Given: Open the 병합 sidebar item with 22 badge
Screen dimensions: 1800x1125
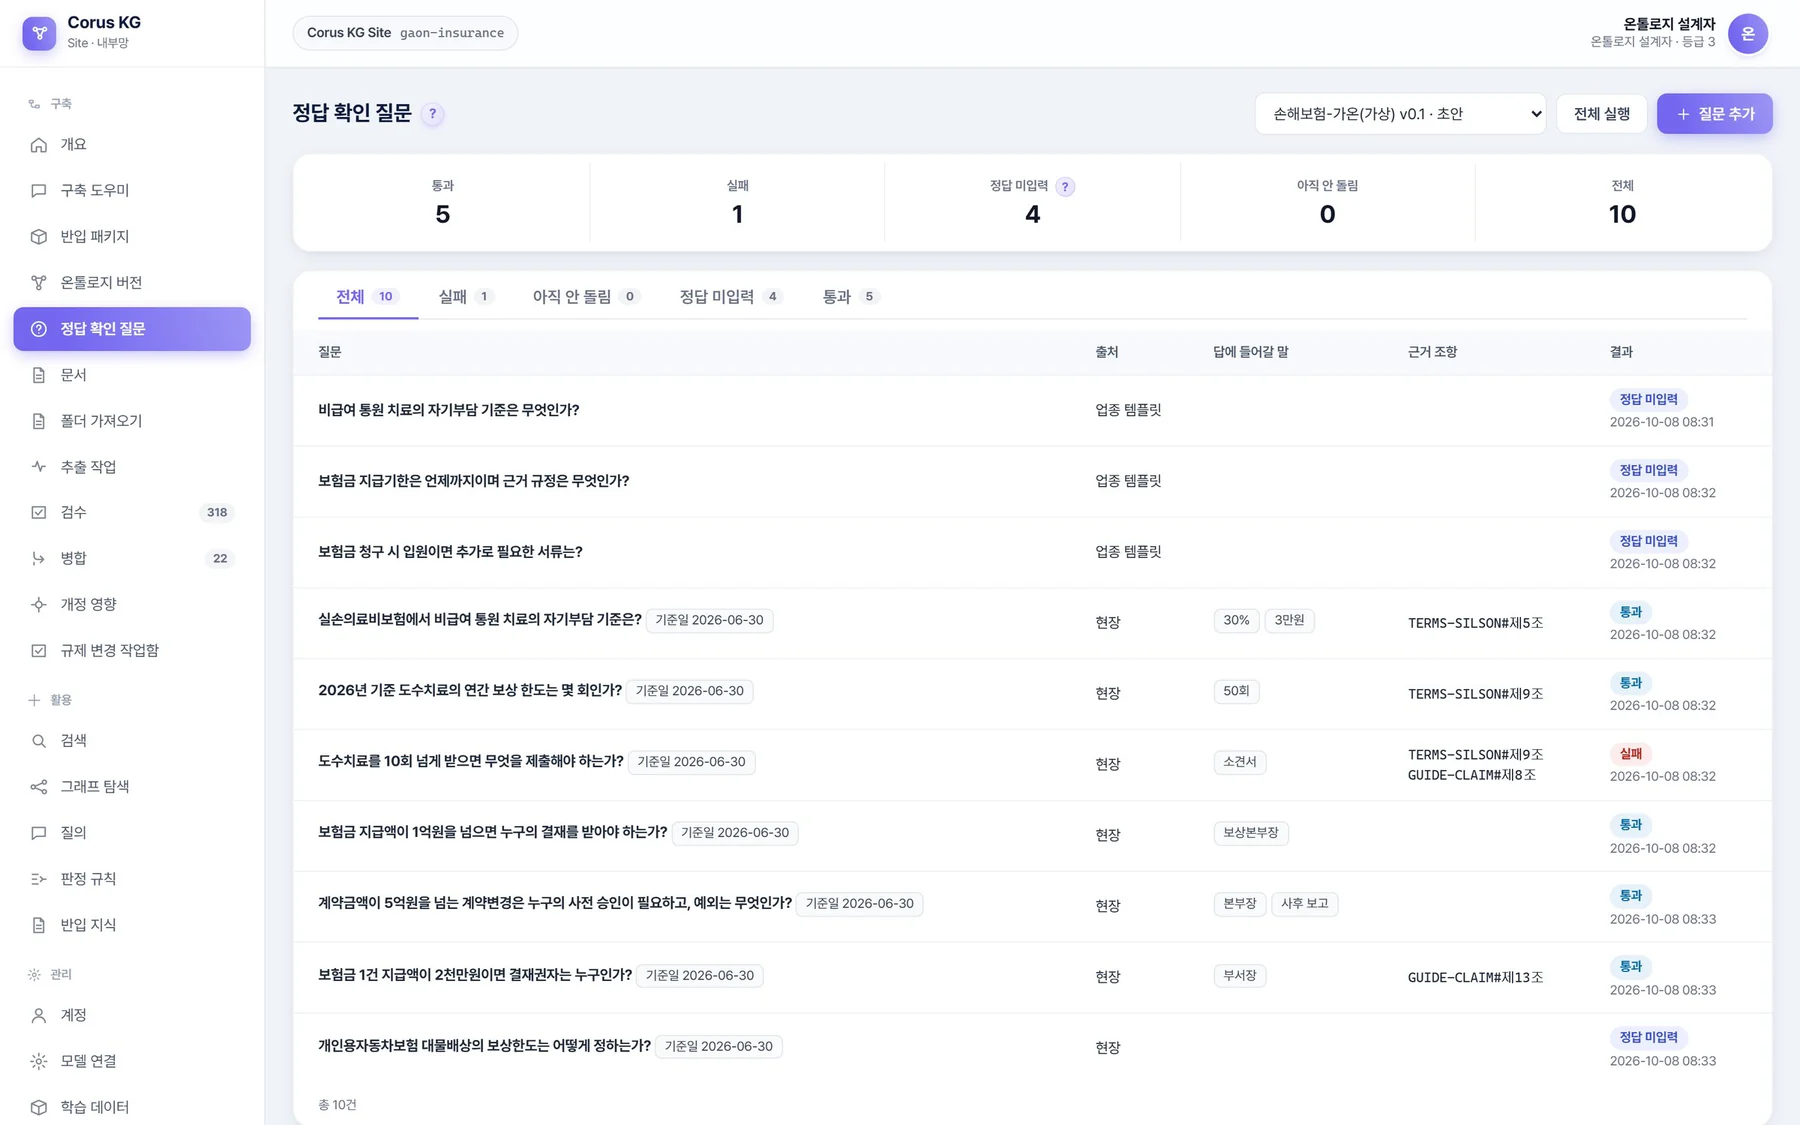Looking at the screenshot, I should [x=132, y=559].
